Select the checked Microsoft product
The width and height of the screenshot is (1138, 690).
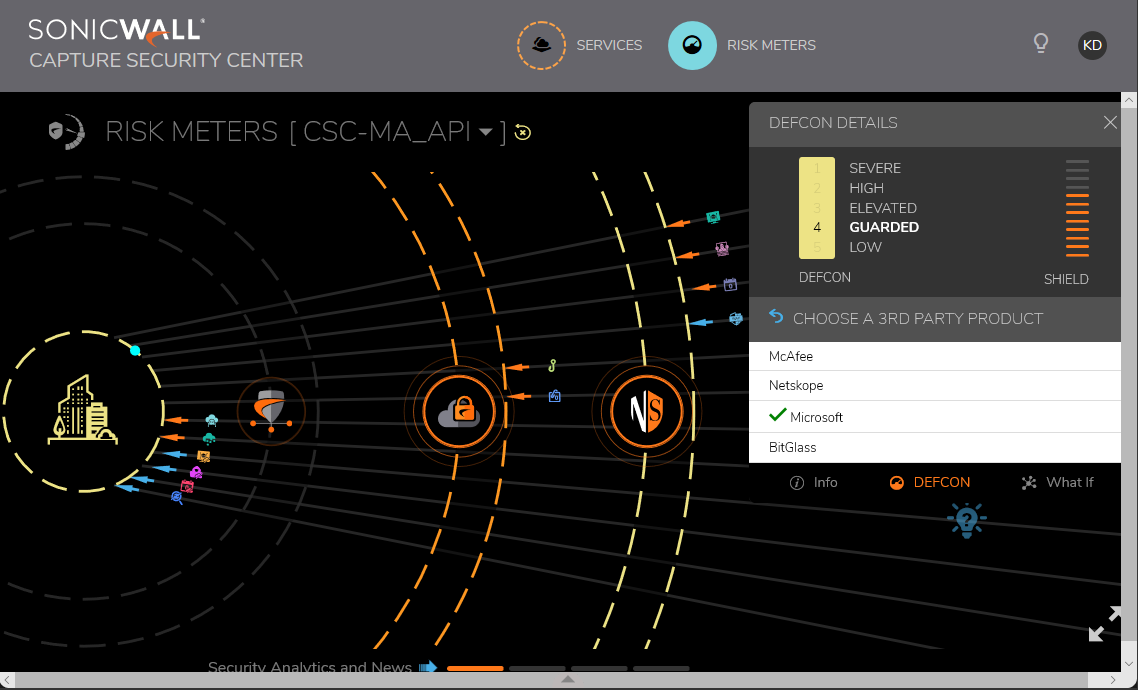935,417
